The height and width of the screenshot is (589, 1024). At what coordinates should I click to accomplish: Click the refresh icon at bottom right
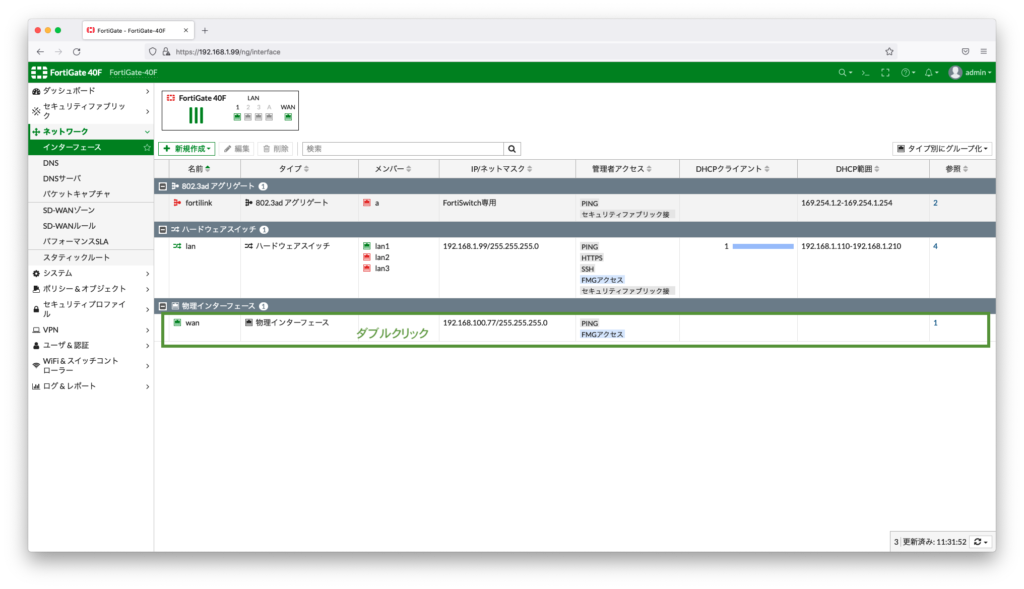point(980,541)
